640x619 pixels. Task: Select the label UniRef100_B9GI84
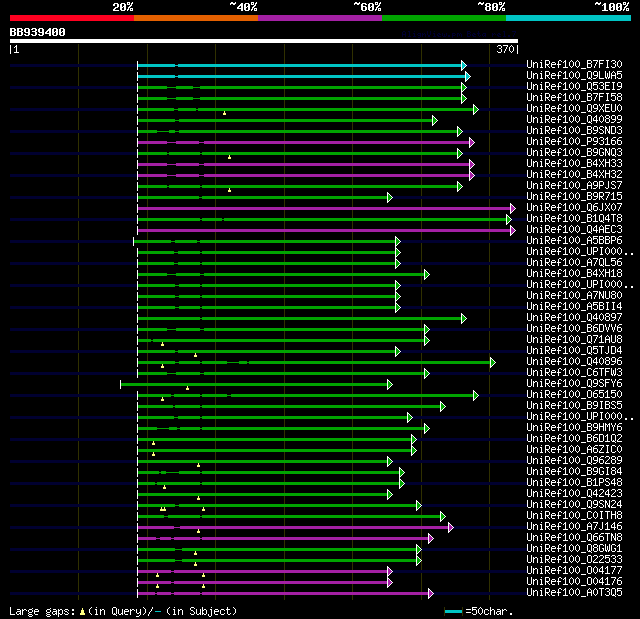point(574,472)
